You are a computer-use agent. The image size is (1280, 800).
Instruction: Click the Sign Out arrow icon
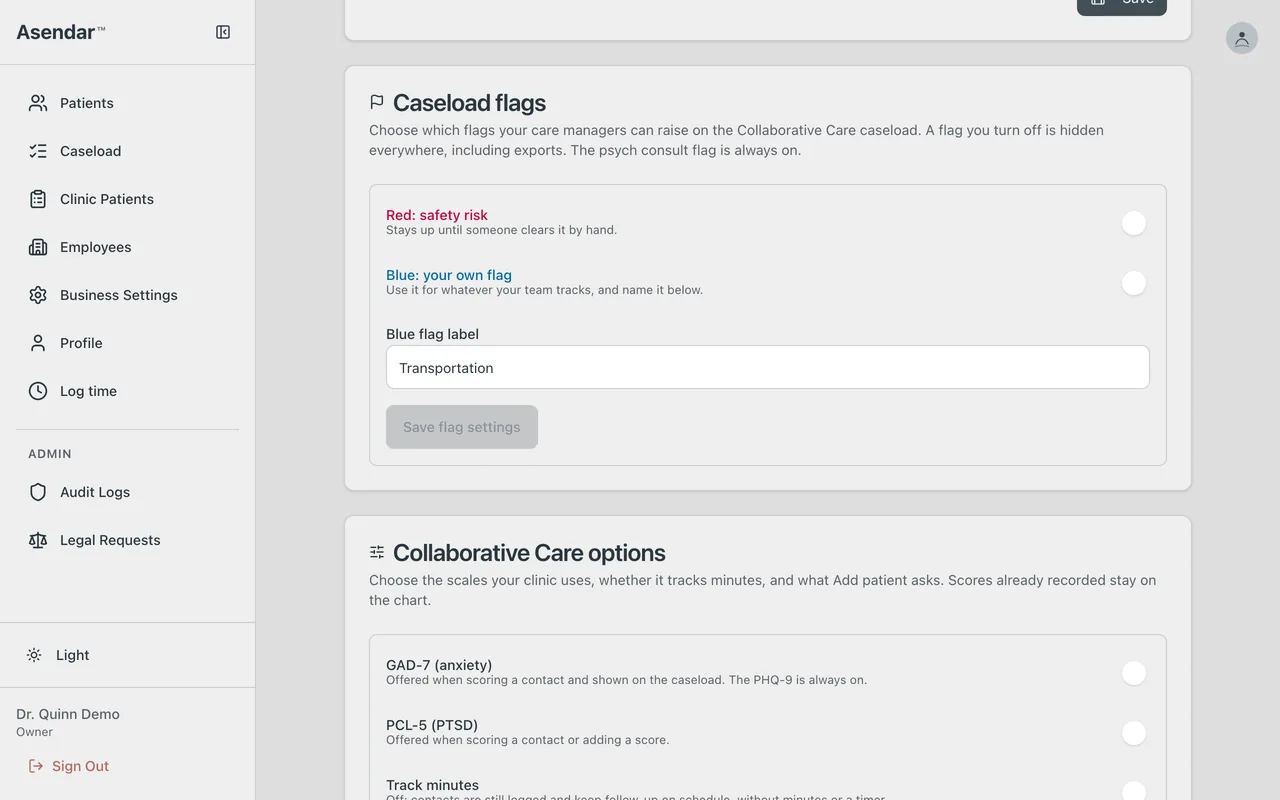pos(36,766)
